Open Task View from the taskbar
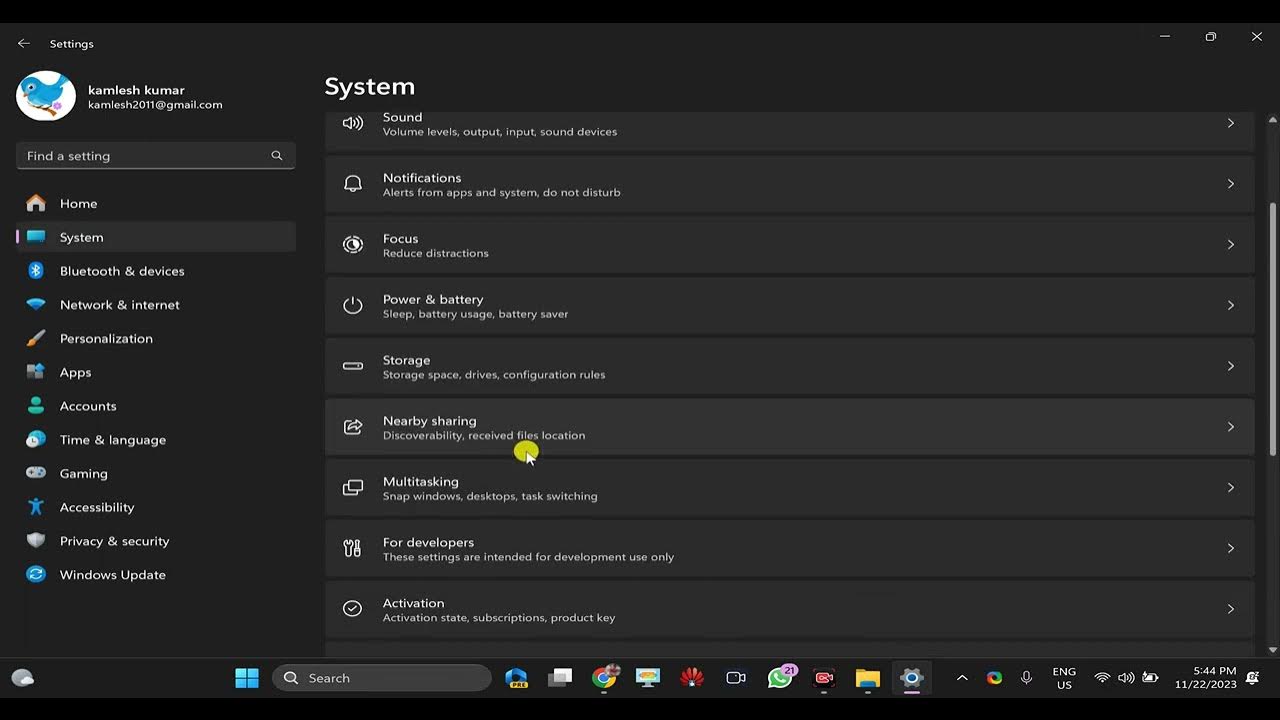The width and height of the screenshot is (1280, 720). point(560,678)
